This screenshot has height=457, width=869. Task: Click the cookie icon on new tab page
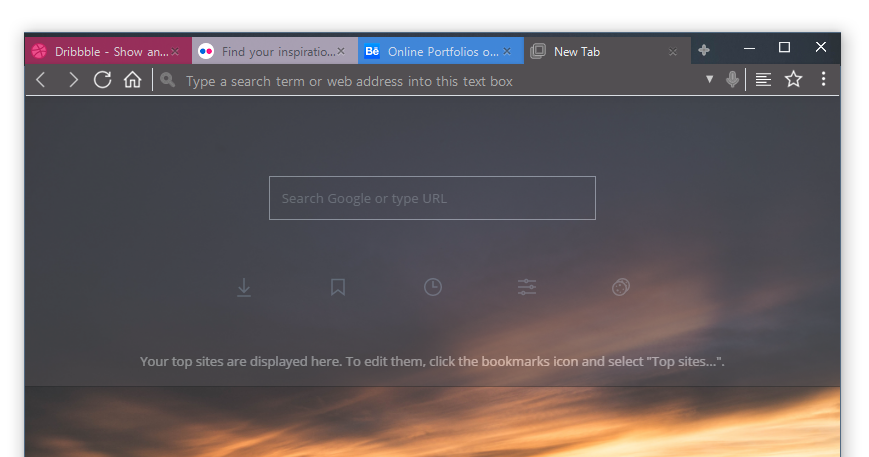(621, 287)
